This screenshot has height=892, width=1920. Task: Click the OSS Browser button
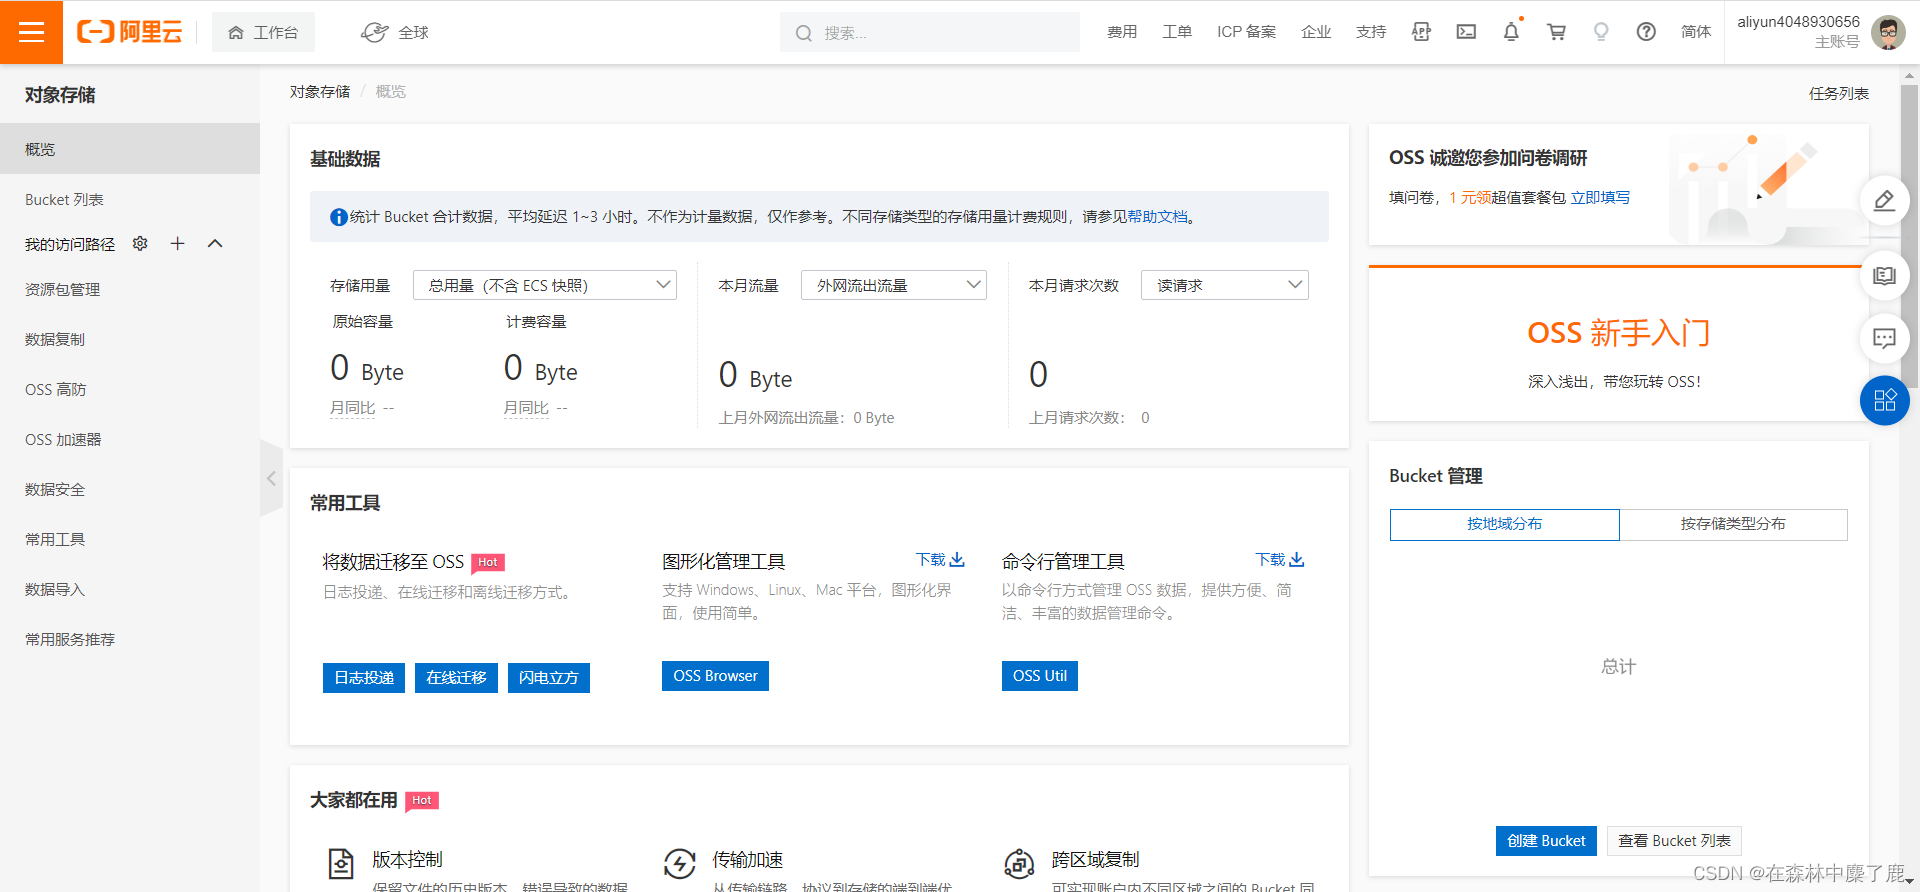coord(715,676)
